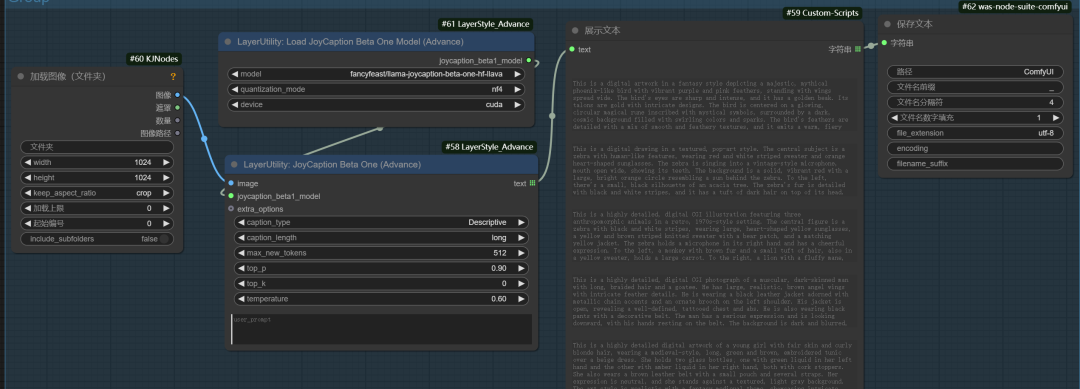Decrease height with its left arrow
1080x389 pixels.
28,178
